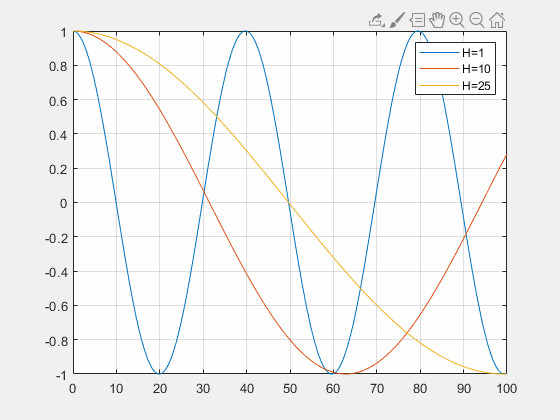Enable the Data Tips tool
The height and width of the screenshot is (420, 560).
[417, 20]
